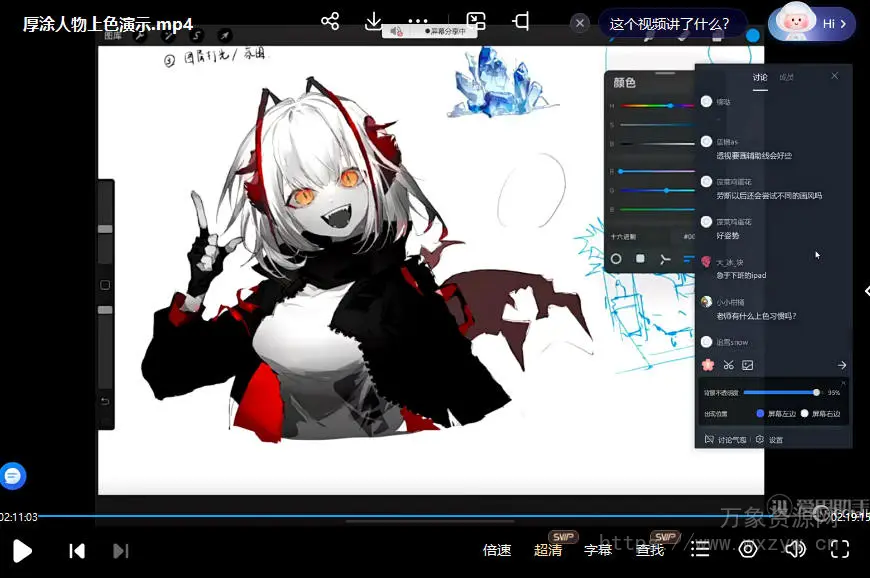Click the share icon in top bar
This screenshot has height=578, width=870.
[330, 22]
